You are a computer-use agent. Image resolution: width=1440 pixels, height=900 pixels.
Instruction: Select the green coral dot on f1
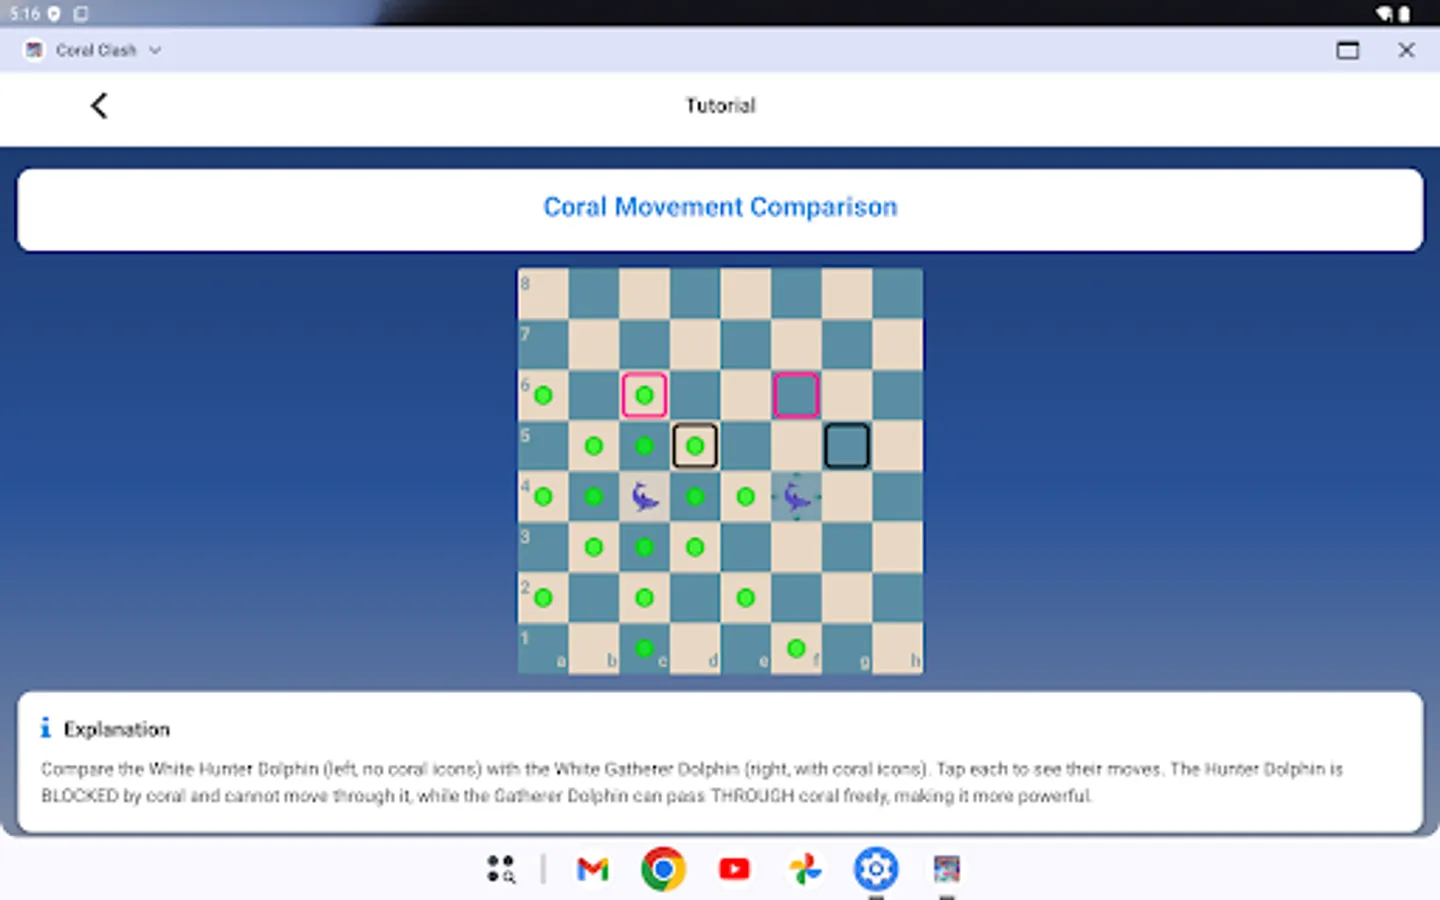click(796, 647)
